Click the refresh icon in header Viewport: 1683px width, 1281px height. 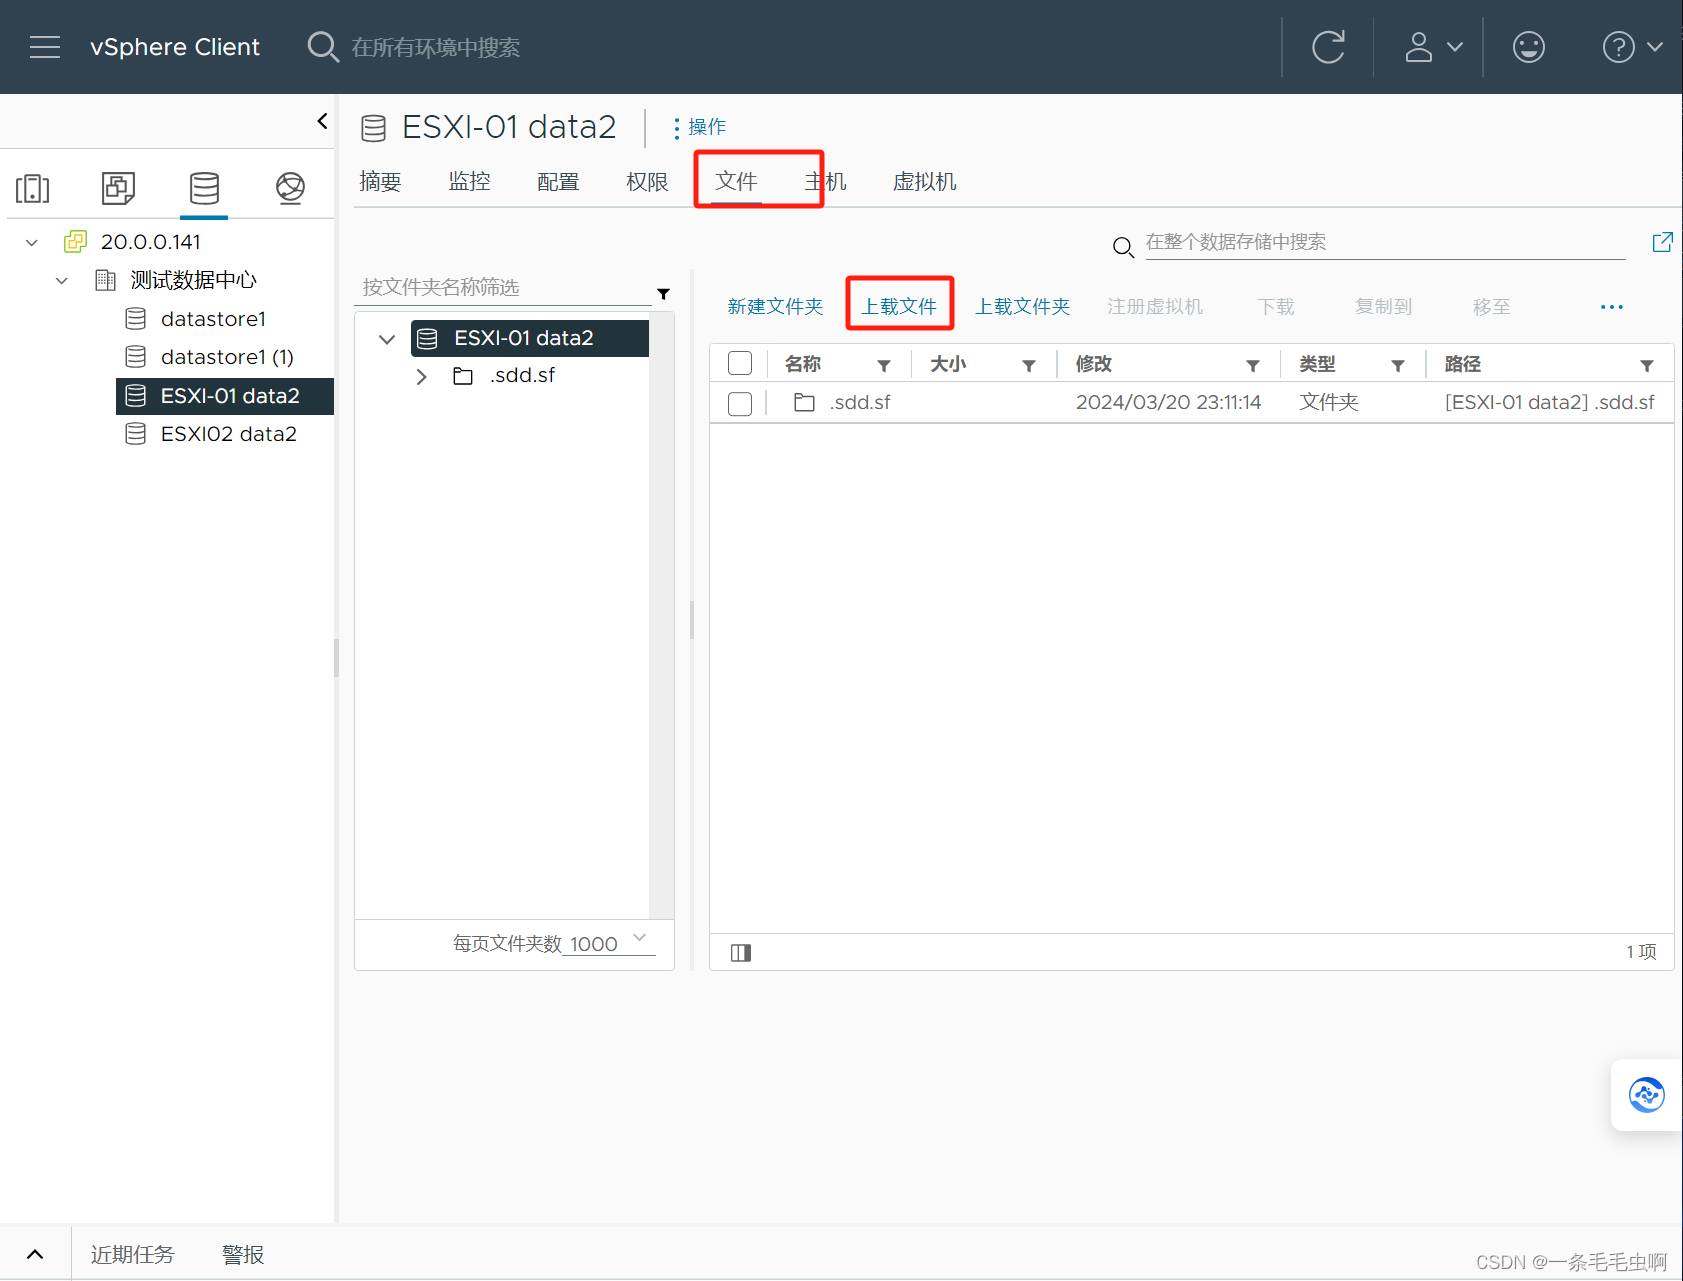tap(1327, 47)
